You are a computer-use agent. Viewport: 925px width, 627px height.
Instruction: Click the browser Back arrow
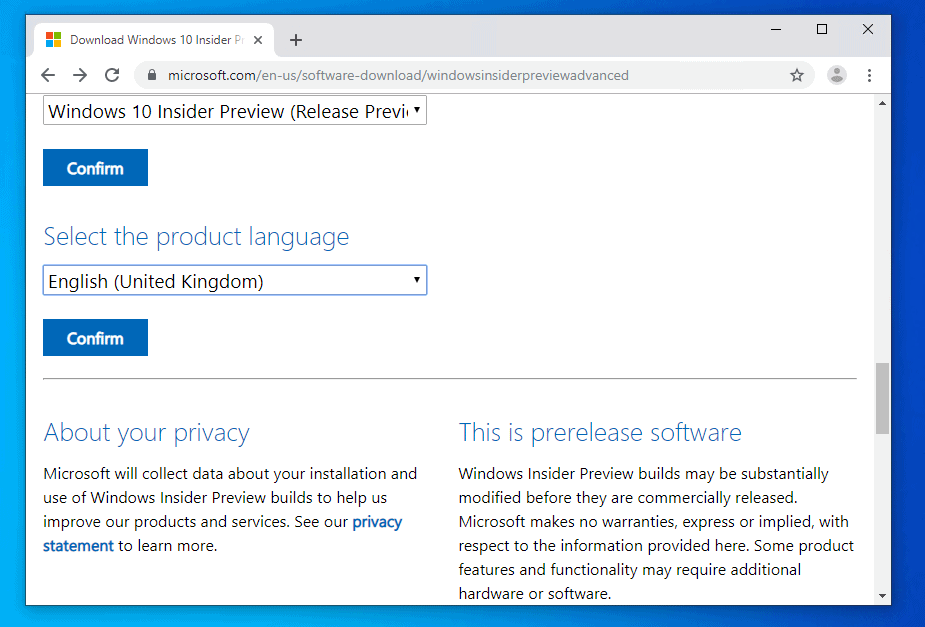[x=48, y=75]
